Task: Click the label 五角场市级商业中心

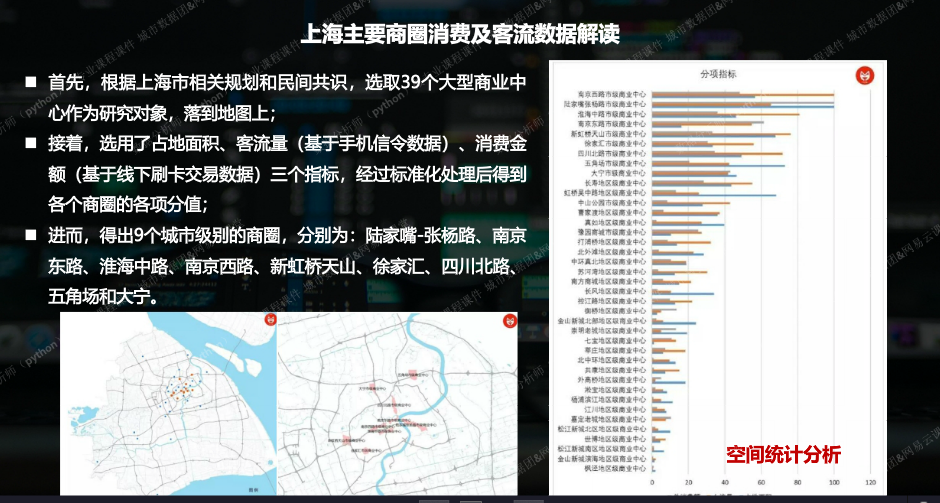Action: [x=615, y=163]
